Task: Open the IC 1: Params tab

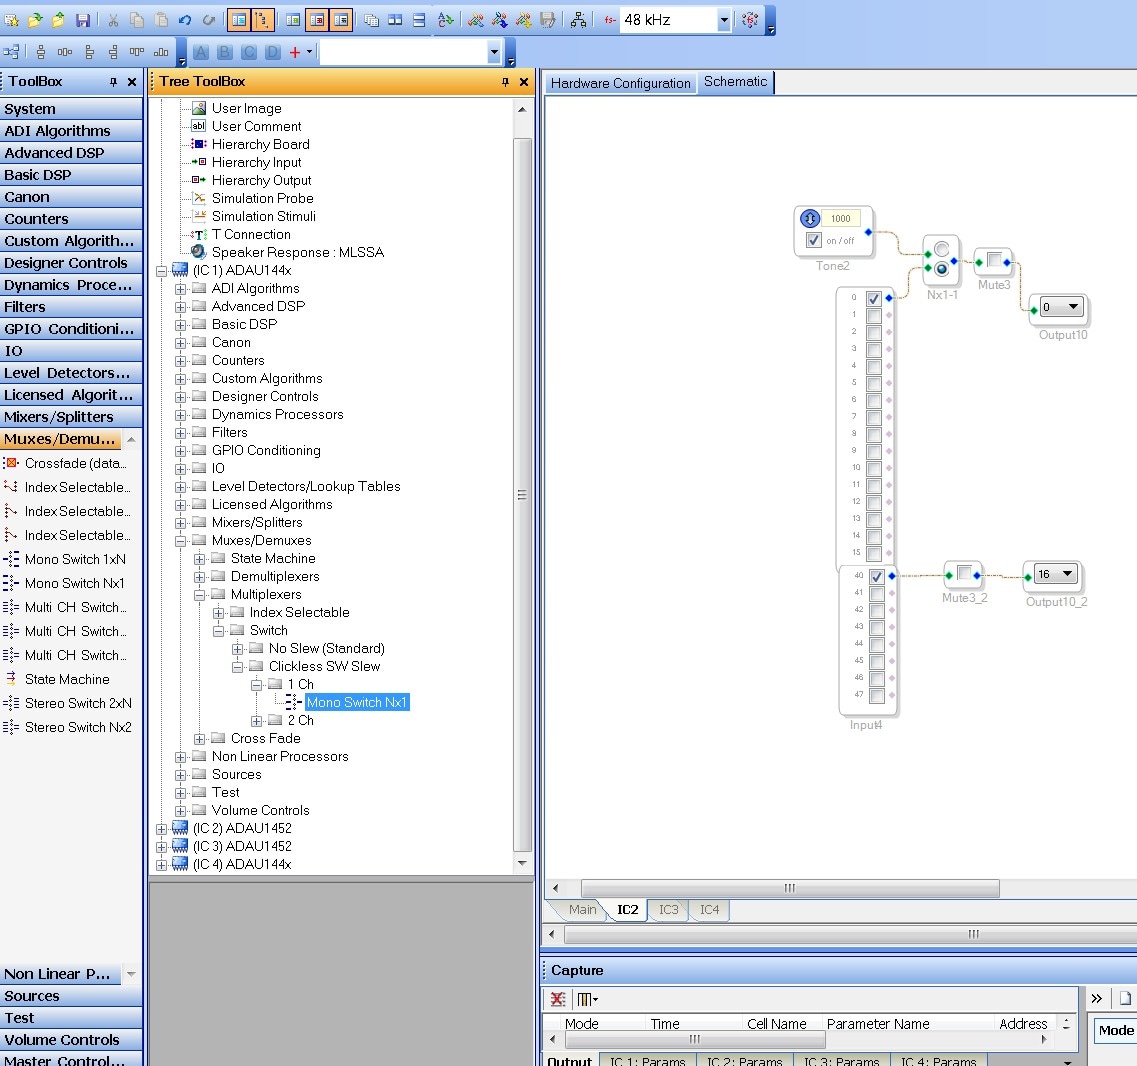Action: pyautogui.click(x=648, y=1059)
